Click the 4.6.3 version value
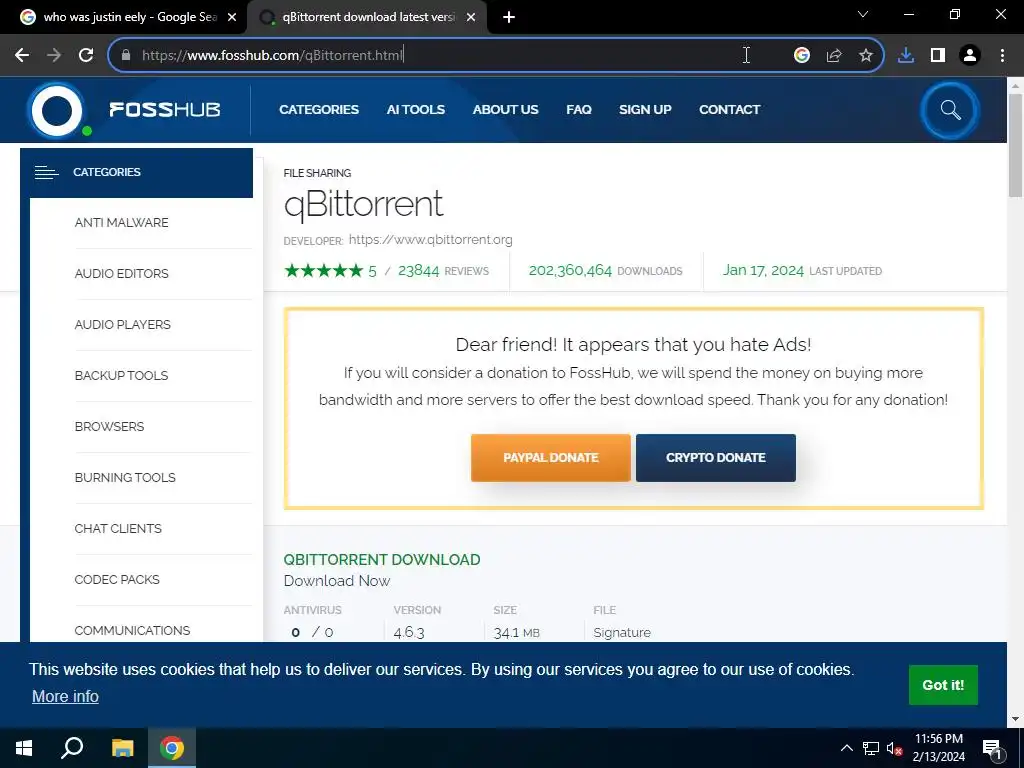This screenshot has height=768, width=1024. (x=409, y=632)
